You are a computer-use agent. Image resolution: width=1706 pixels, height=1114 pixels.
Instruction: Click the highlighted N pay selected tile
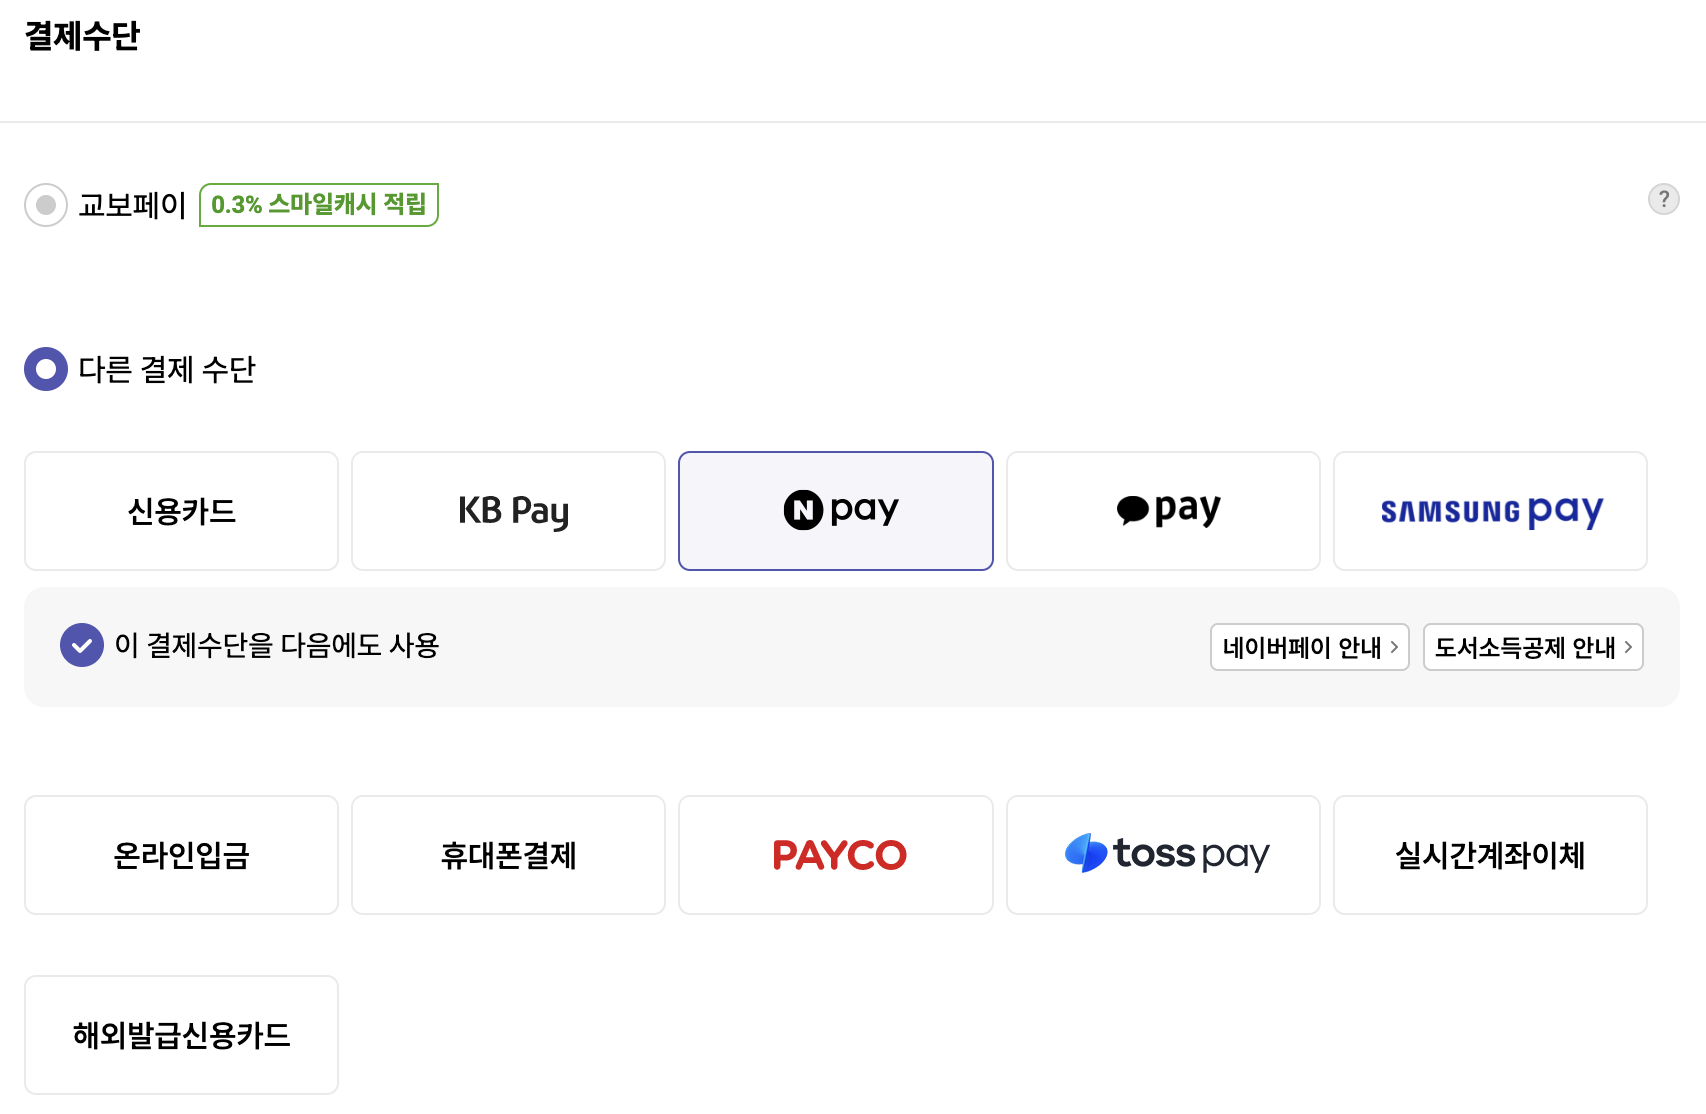coord(836,510)
